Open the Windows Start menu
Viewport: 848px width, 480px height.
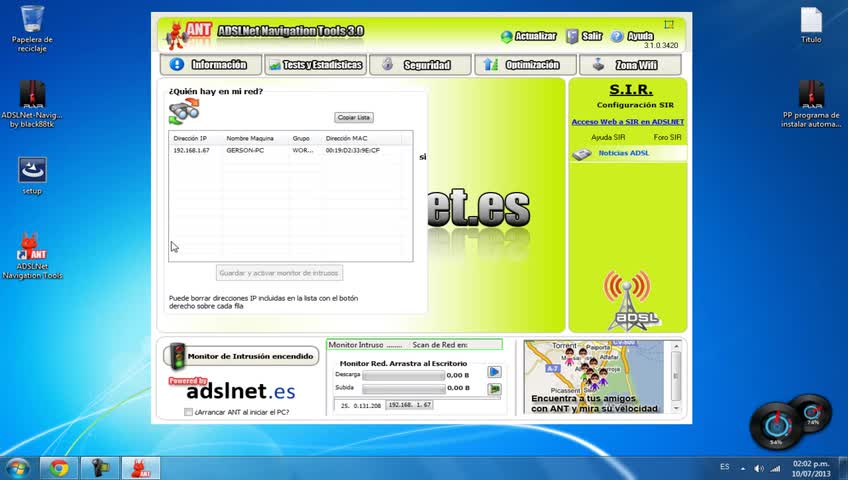pyautogui.click(x=17, y=468)
